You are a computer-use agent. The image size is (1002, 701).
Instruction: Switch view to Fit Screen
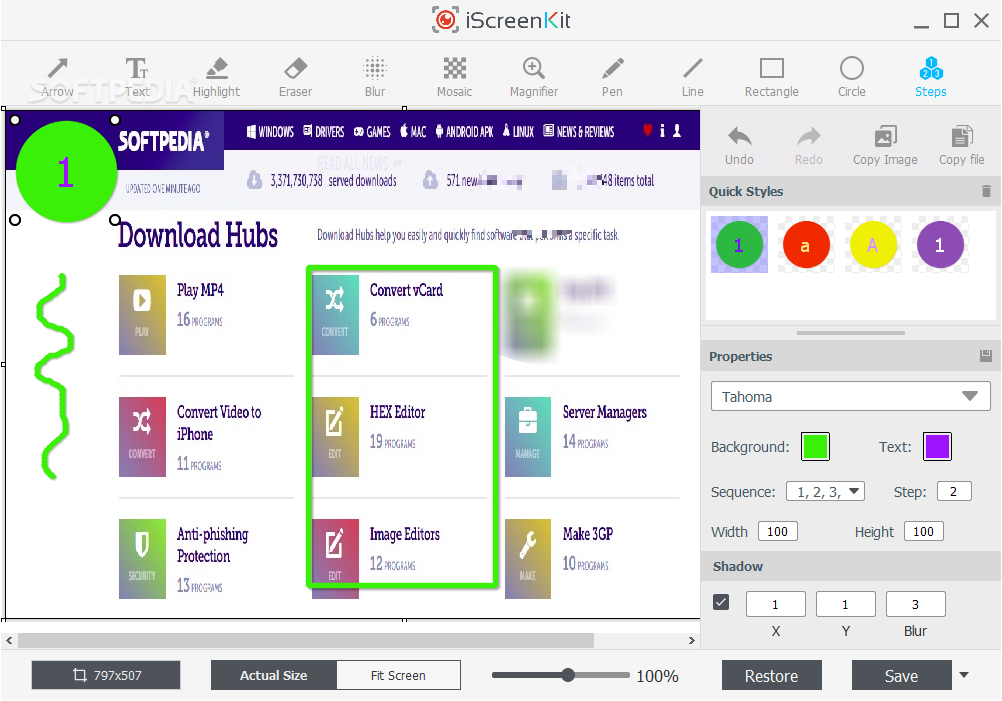(x=398, y=675)
